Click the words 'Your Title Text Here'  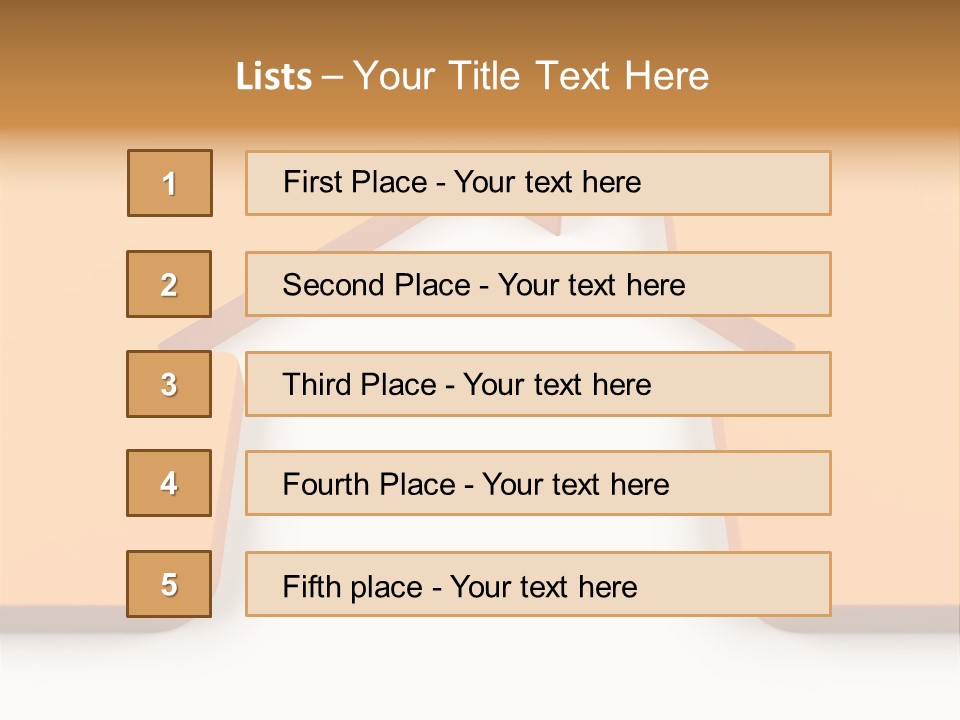tap(531, 76)
